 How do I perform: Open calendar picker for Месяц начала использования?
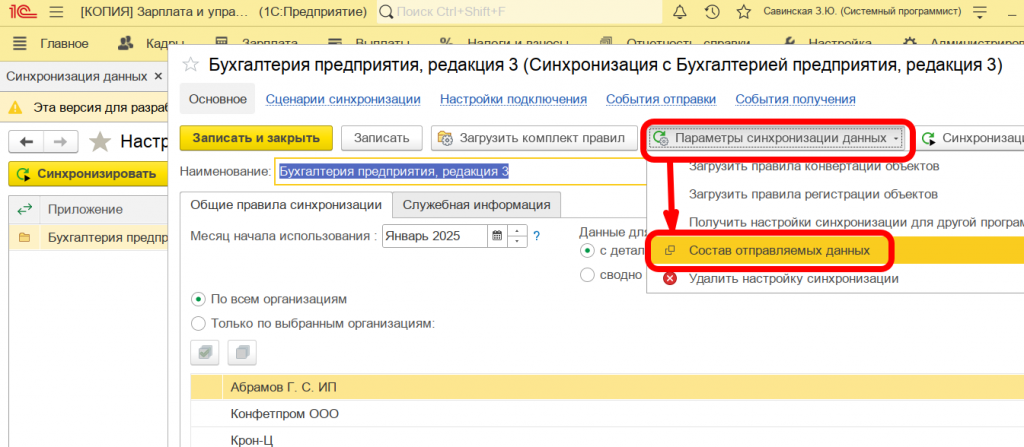click(497, 236)
